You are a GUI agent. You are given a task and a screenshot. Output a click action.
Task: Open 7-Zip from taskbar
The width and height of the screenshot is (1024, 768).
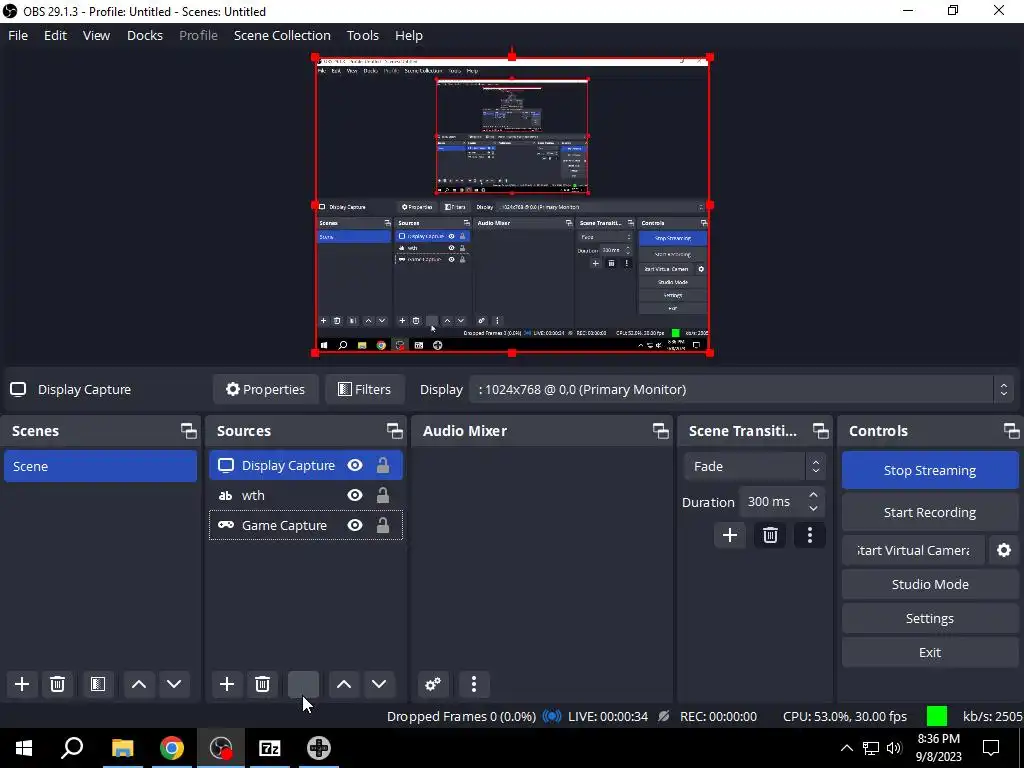[x=270, y=748]
